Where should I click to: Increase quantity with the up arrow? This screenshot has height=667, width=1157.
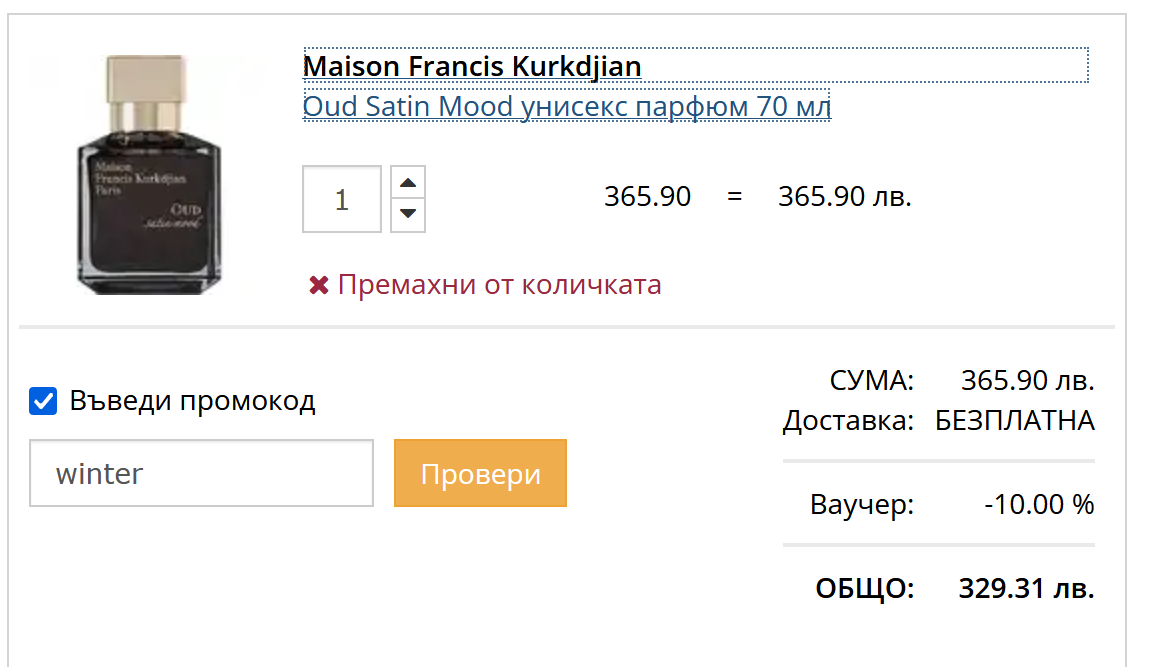pos(407,183)
